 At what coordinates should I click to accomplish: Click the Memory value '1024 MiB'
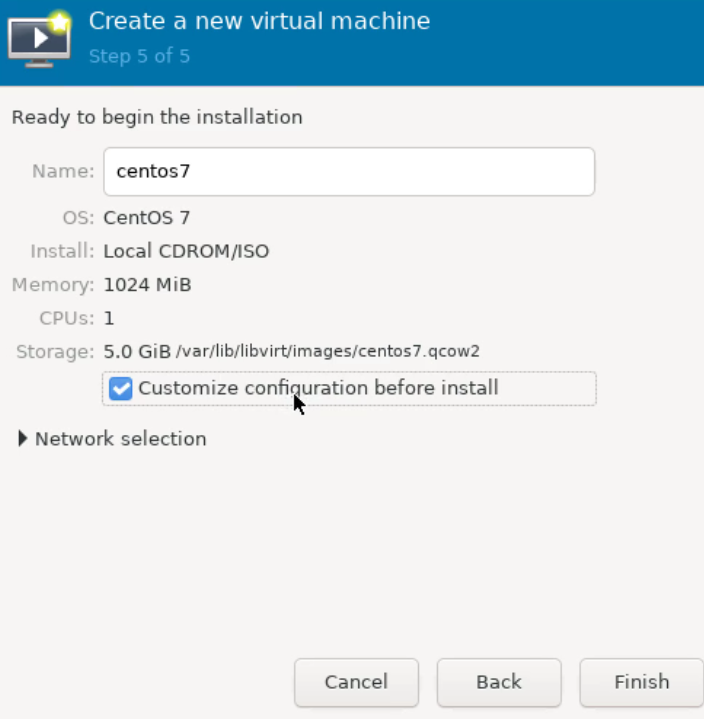(147, 285)
